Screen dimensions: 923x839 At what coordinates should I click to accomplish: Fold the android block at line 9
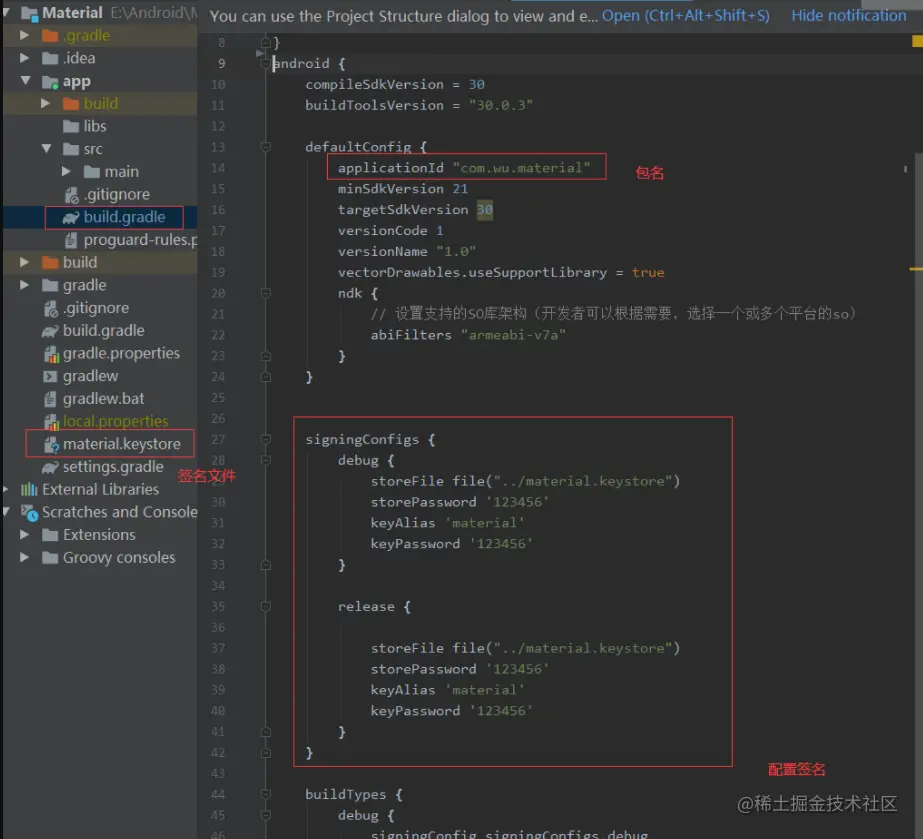tap(265, 63)
